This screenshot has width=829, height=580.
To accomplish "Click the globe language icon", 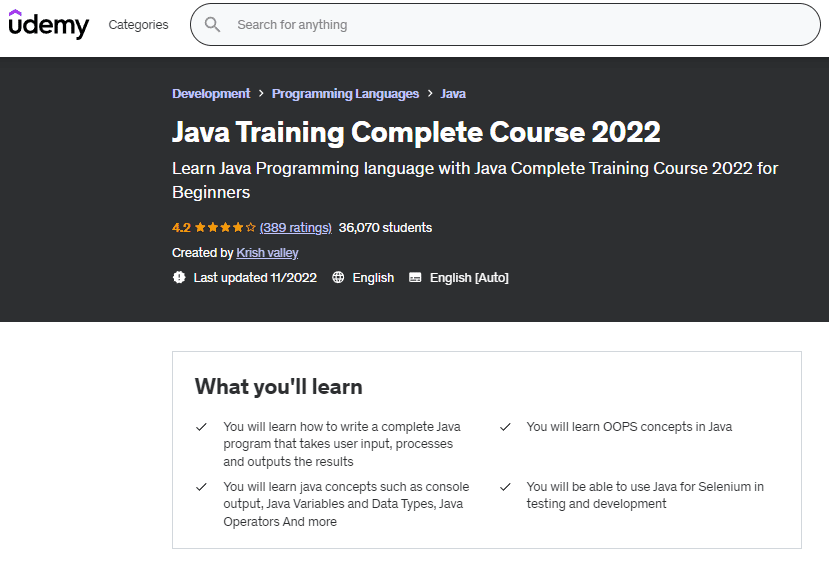I will (x=338, y=277).
